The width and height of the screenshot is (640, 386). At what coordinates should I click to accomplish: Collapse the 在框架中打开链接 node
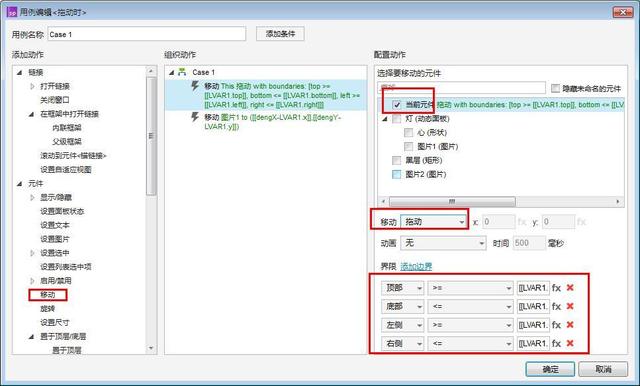(x=31, y=114)
